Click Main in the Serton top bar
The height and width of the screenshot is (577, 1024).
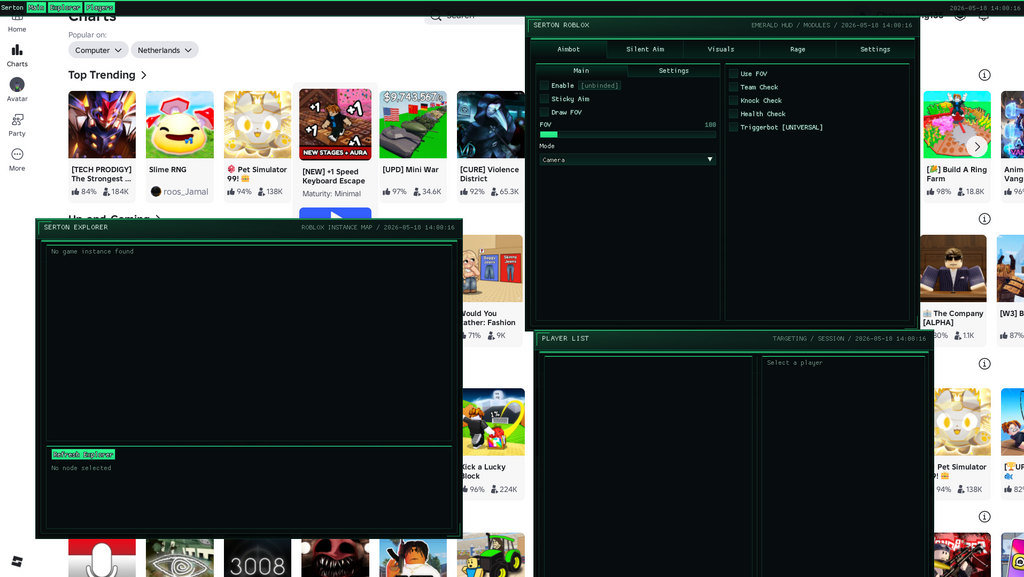[36, 7]
